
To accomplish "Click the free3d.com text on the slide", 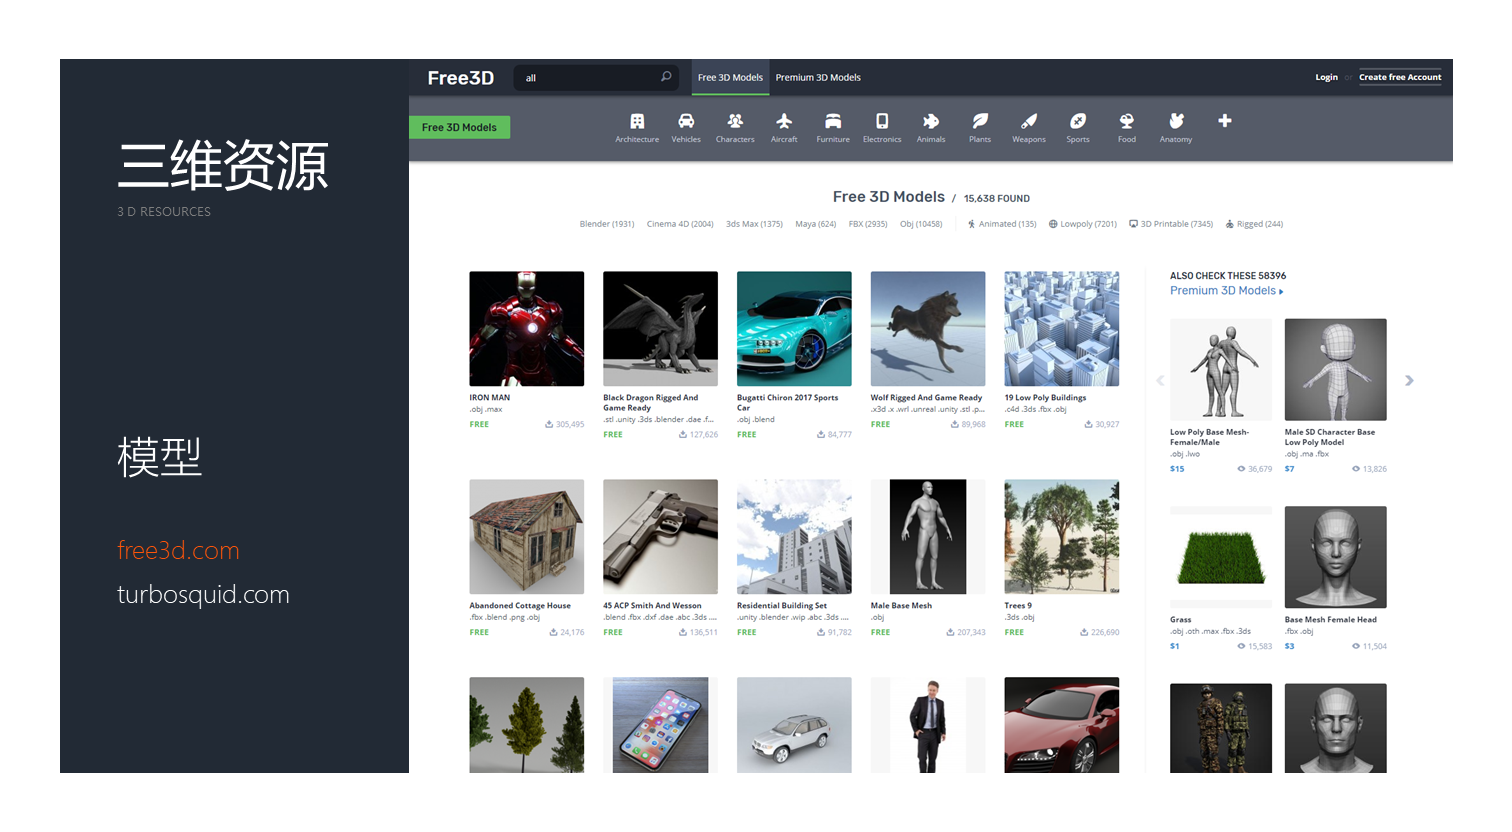I will tap(178, 551).
